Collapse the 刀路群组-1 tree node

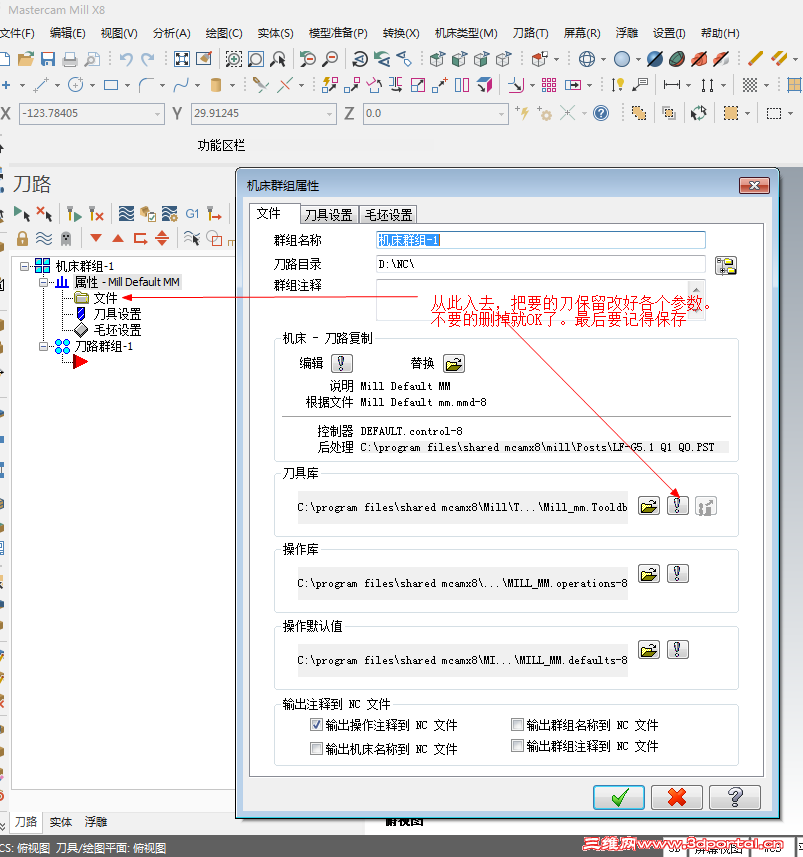coord(43,347)
